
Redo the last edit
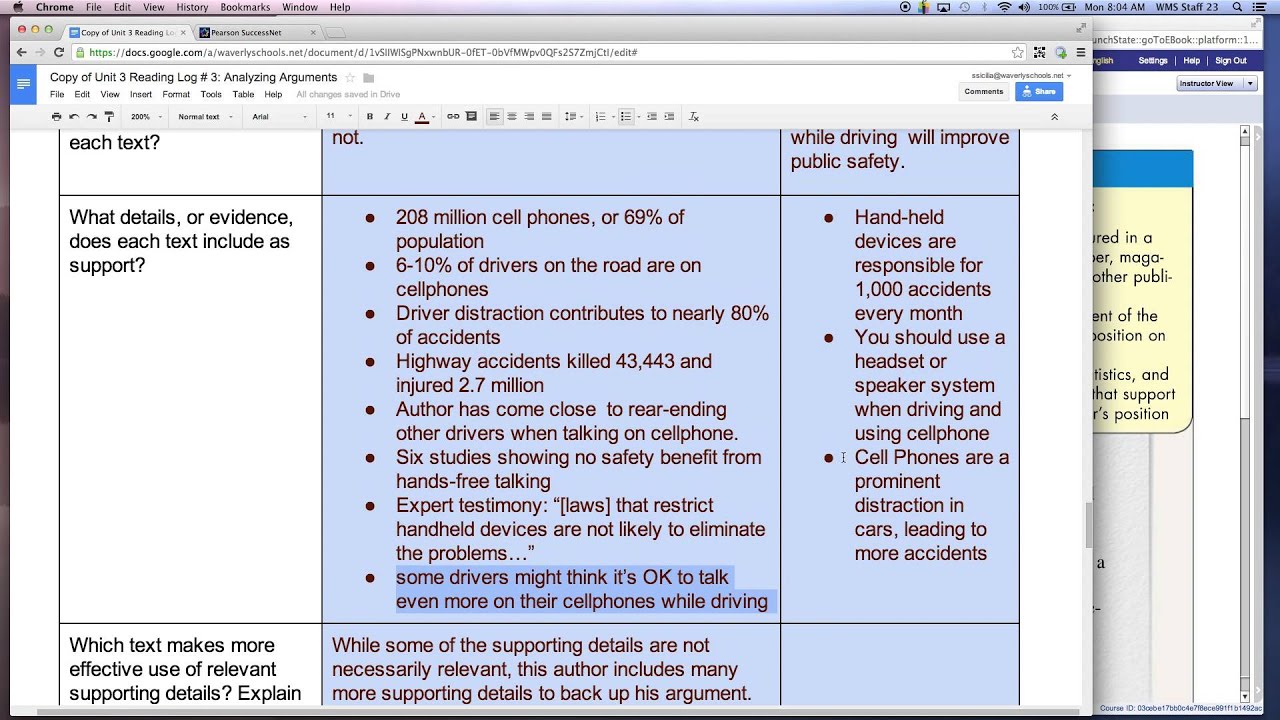point(91,117)
